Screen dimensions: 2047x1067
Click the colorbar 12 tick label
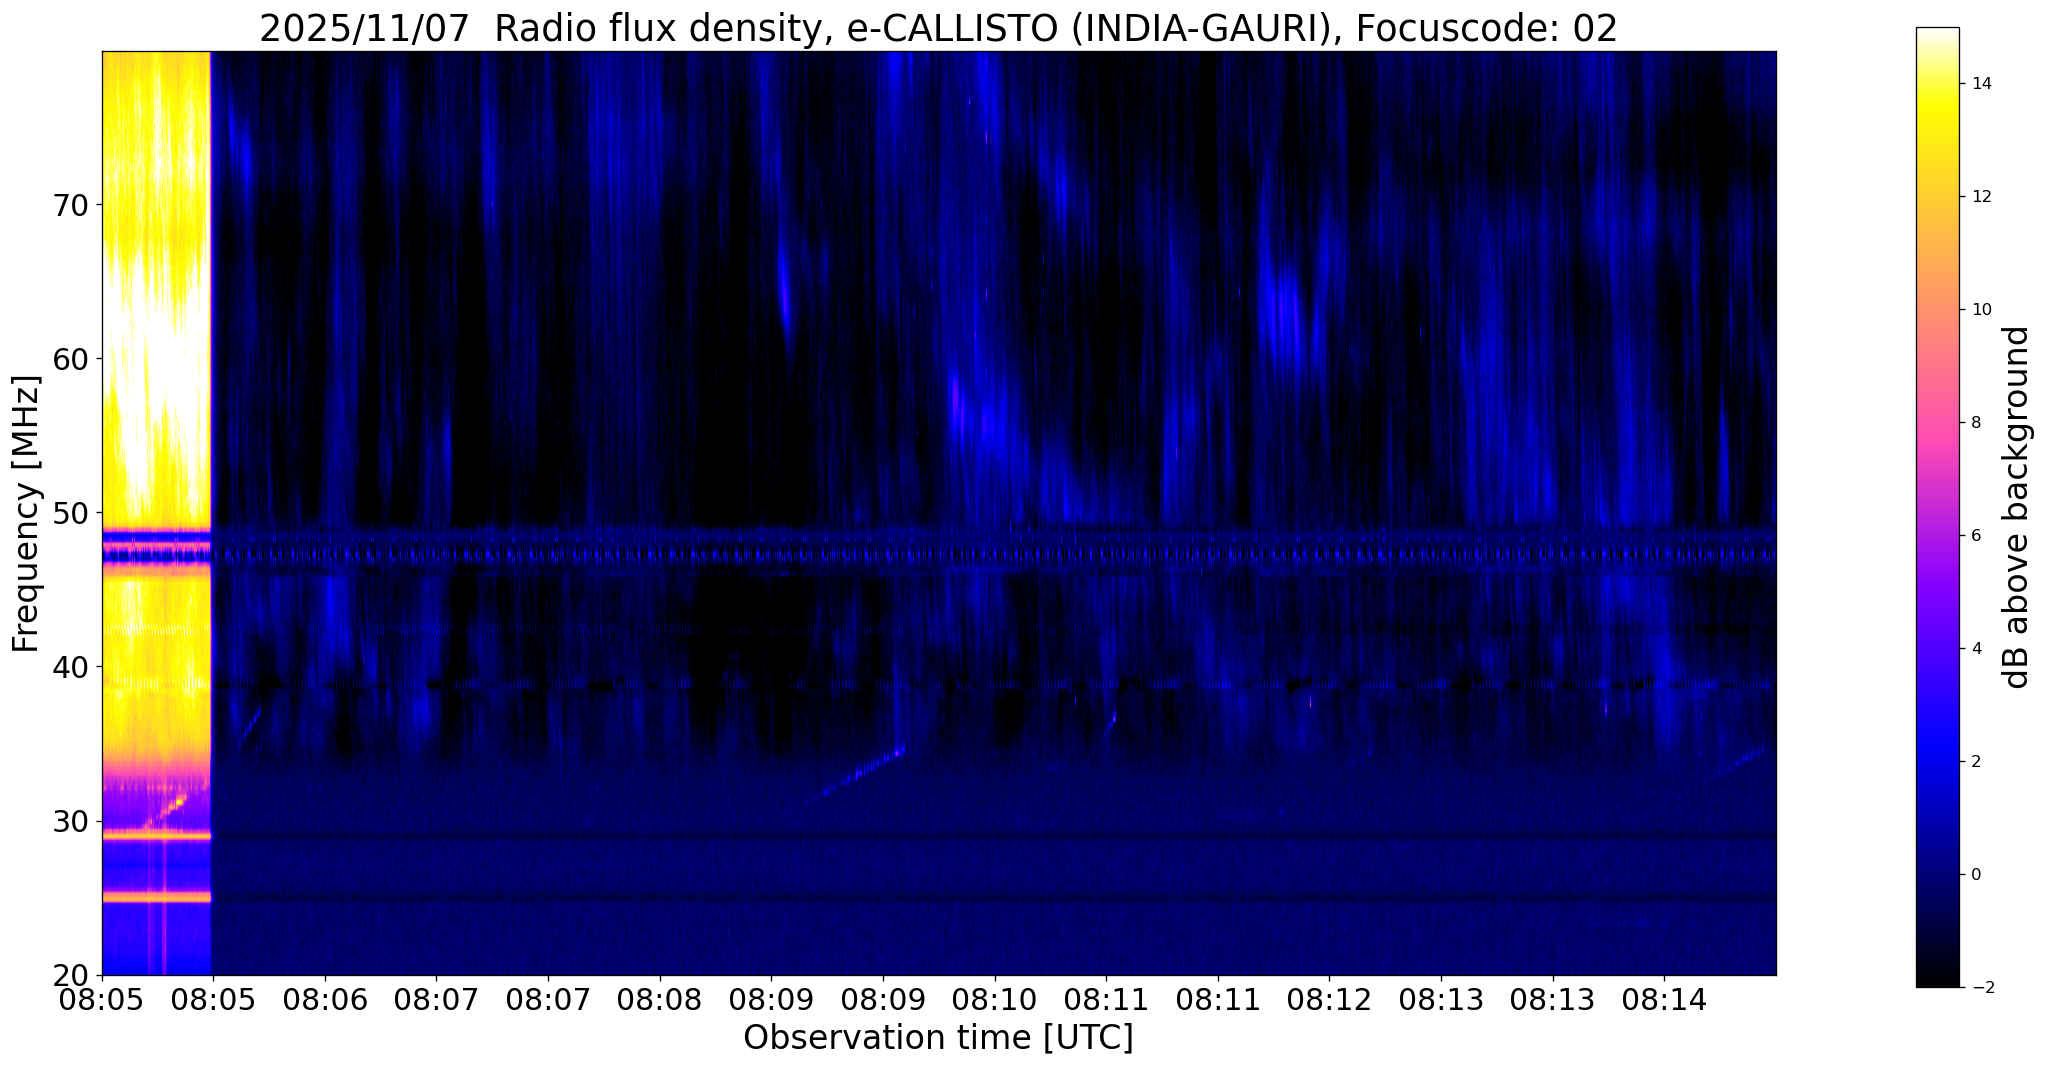1980,197
